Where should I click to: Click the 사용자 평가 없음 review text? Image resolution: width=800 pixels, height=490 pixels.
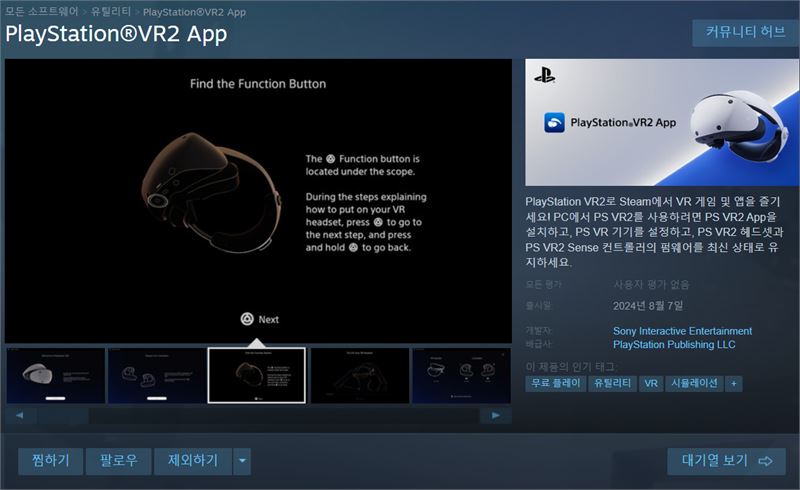(651, 284)
